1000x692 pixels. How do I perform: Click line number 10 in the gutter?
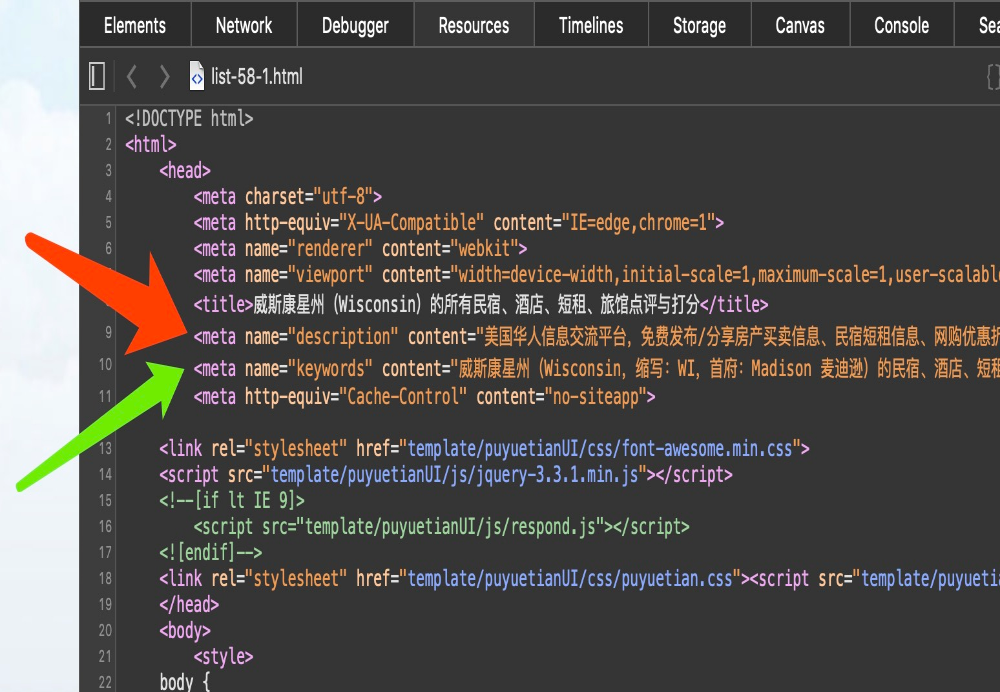pyautogui.click(x=106, y=365)
